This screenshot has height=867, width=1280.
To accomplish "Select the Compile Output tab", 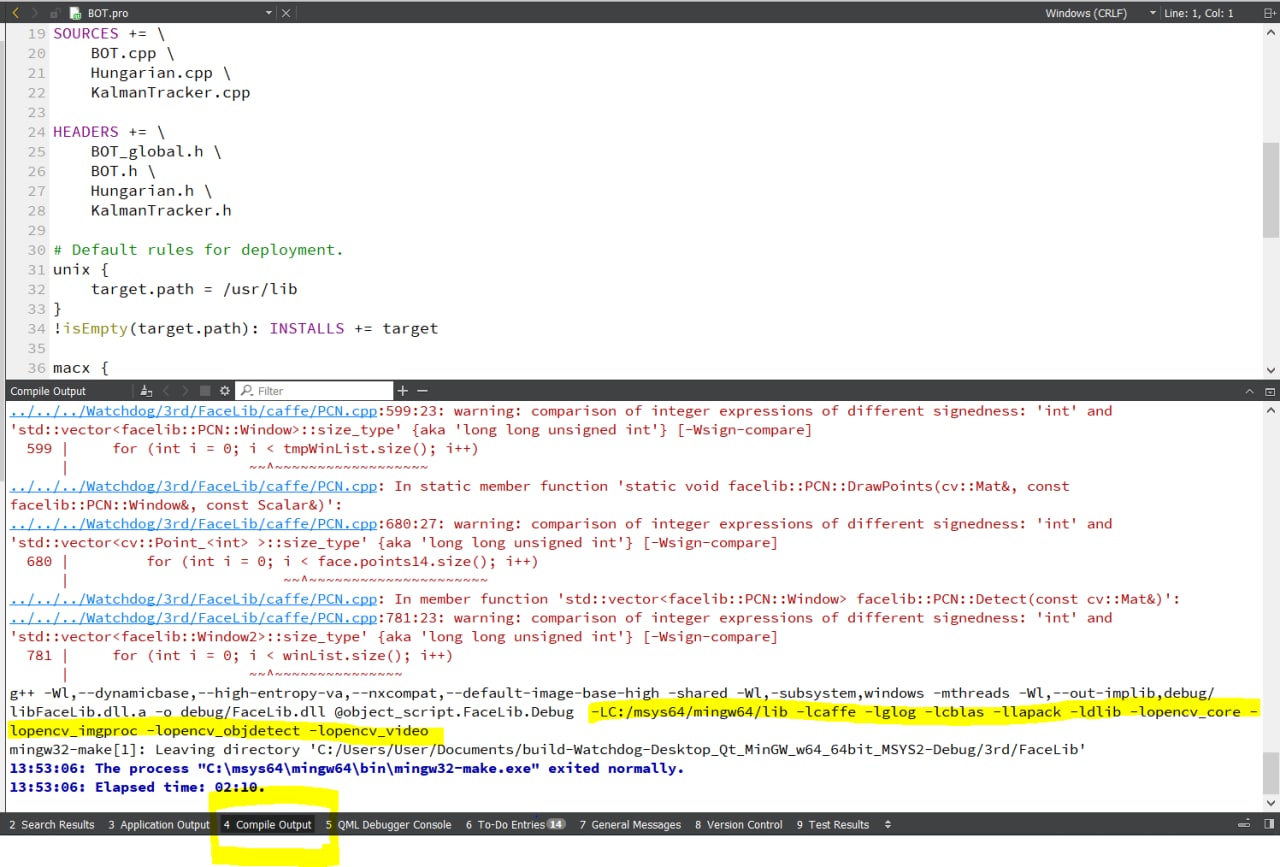I will tap(267, 825).
